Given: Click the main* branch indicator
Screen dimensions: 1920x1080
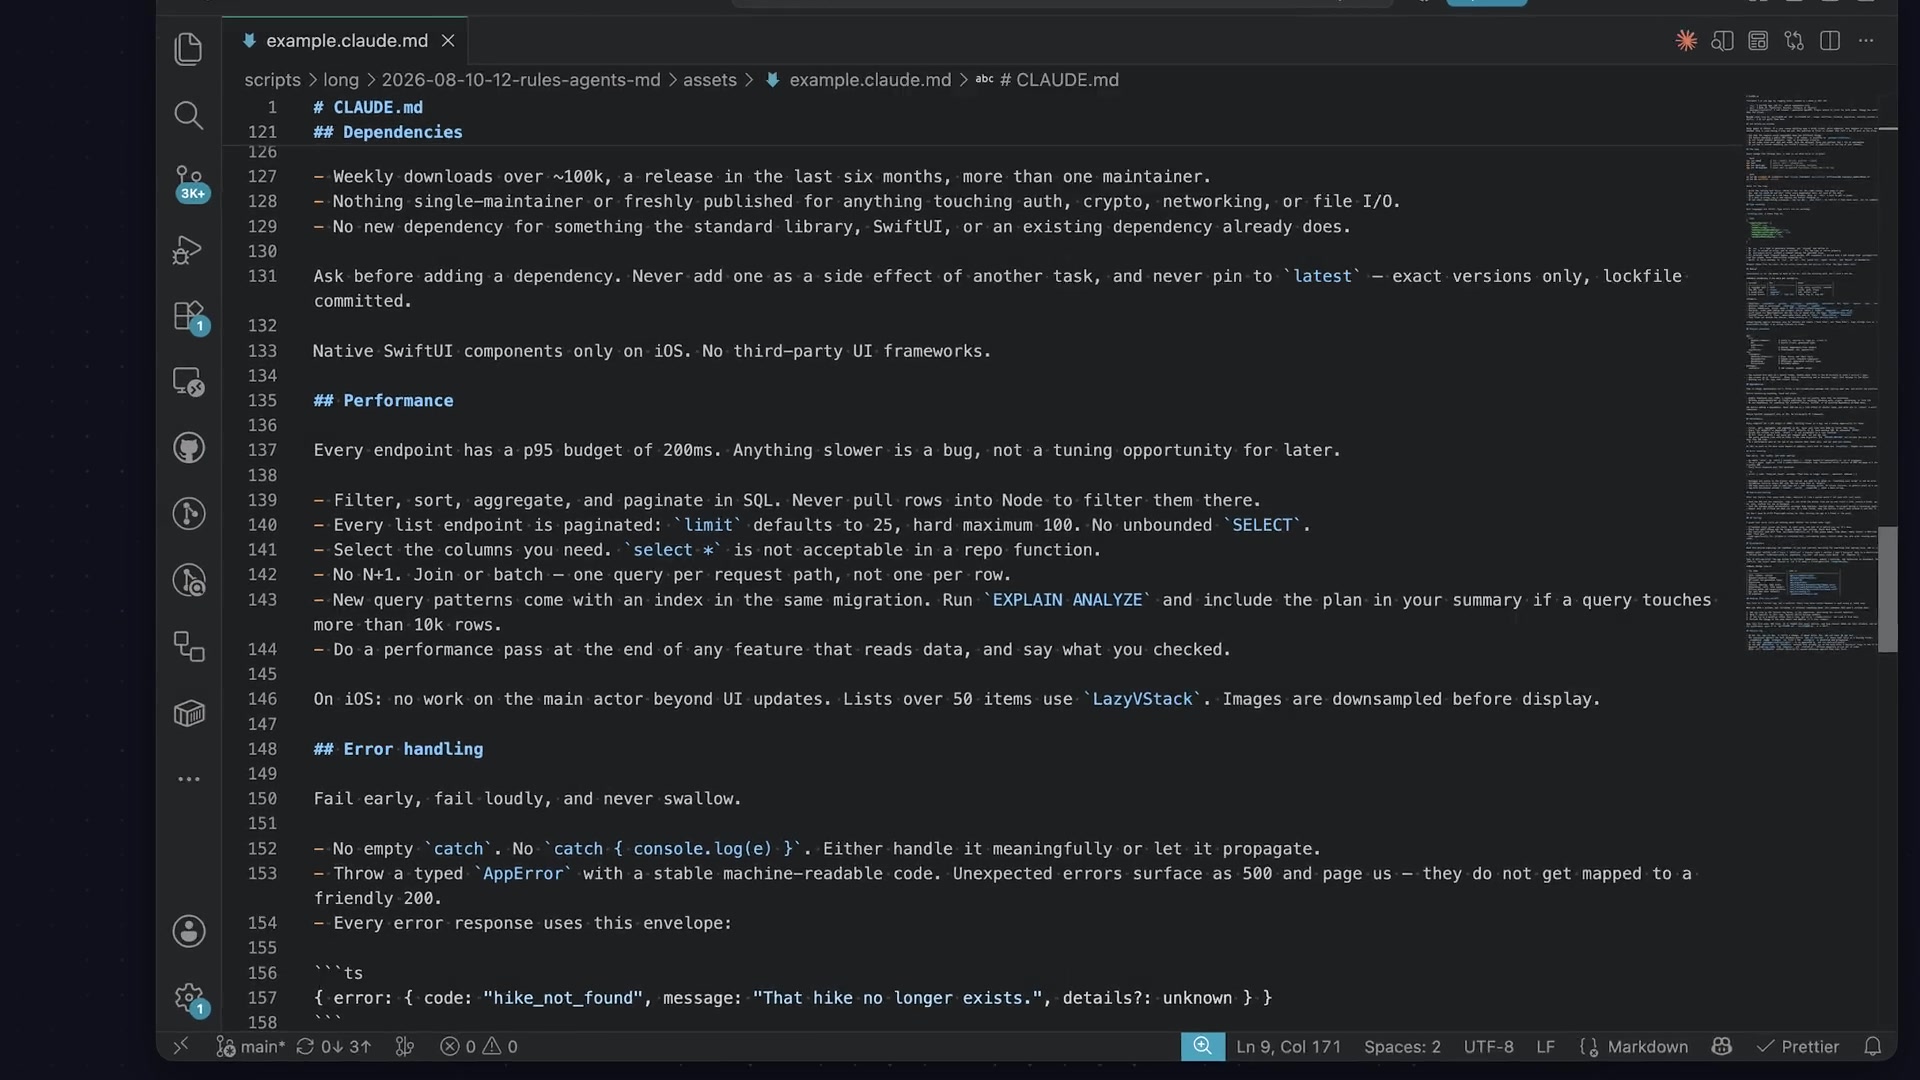Looking at the screenshot, I should coord(250,1047).
